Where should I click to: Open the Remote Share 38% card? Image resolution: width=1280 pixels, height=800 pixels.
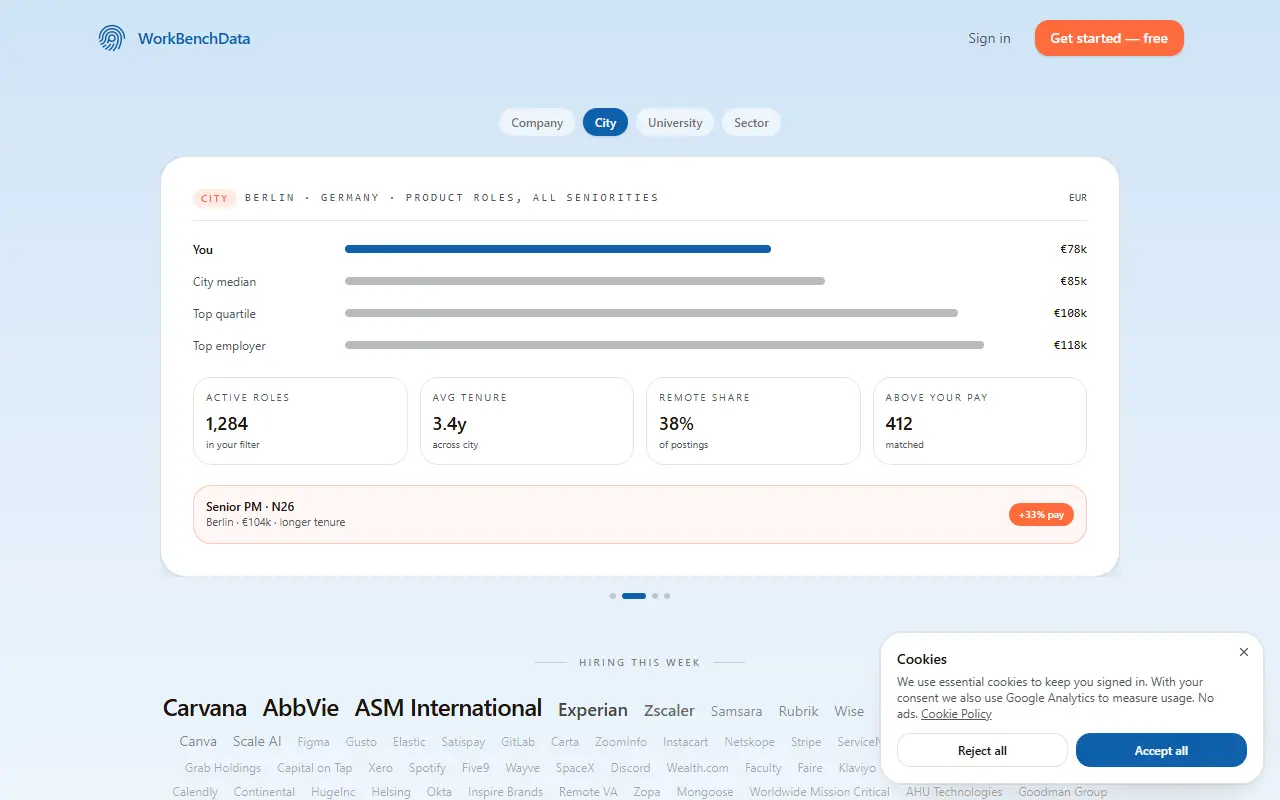tap(753, 421)
